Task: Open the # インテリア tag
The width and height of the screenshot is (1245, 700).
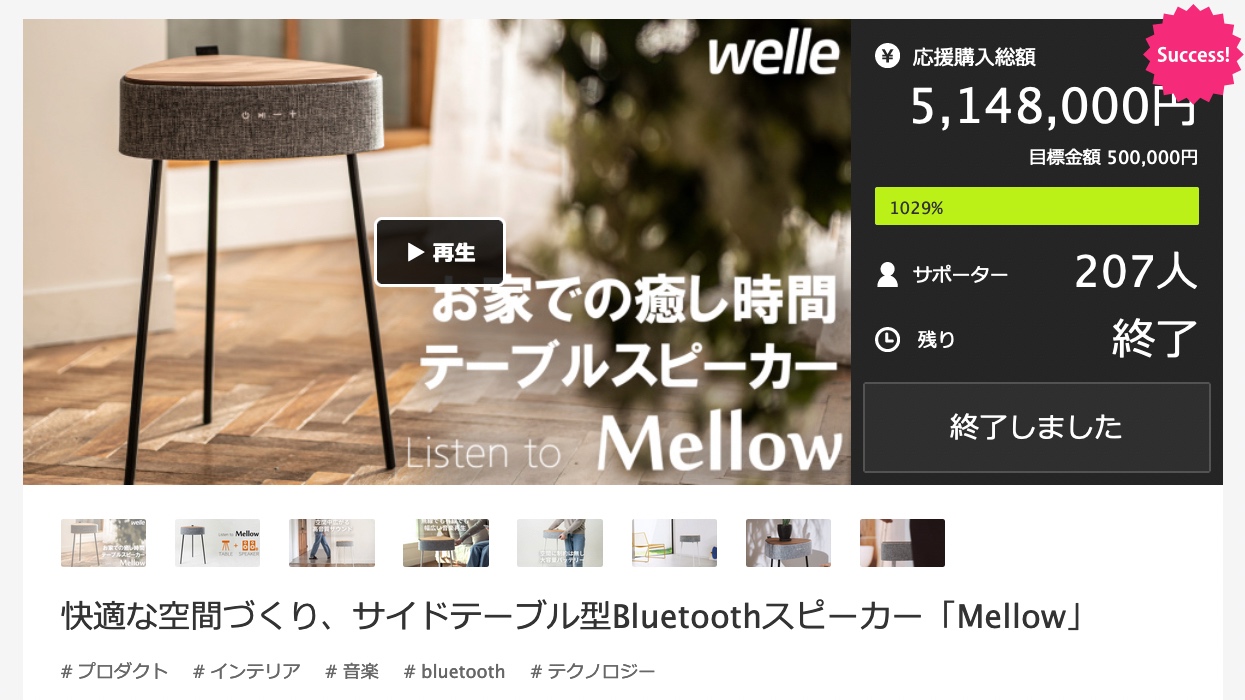Action: pos(247,671)
